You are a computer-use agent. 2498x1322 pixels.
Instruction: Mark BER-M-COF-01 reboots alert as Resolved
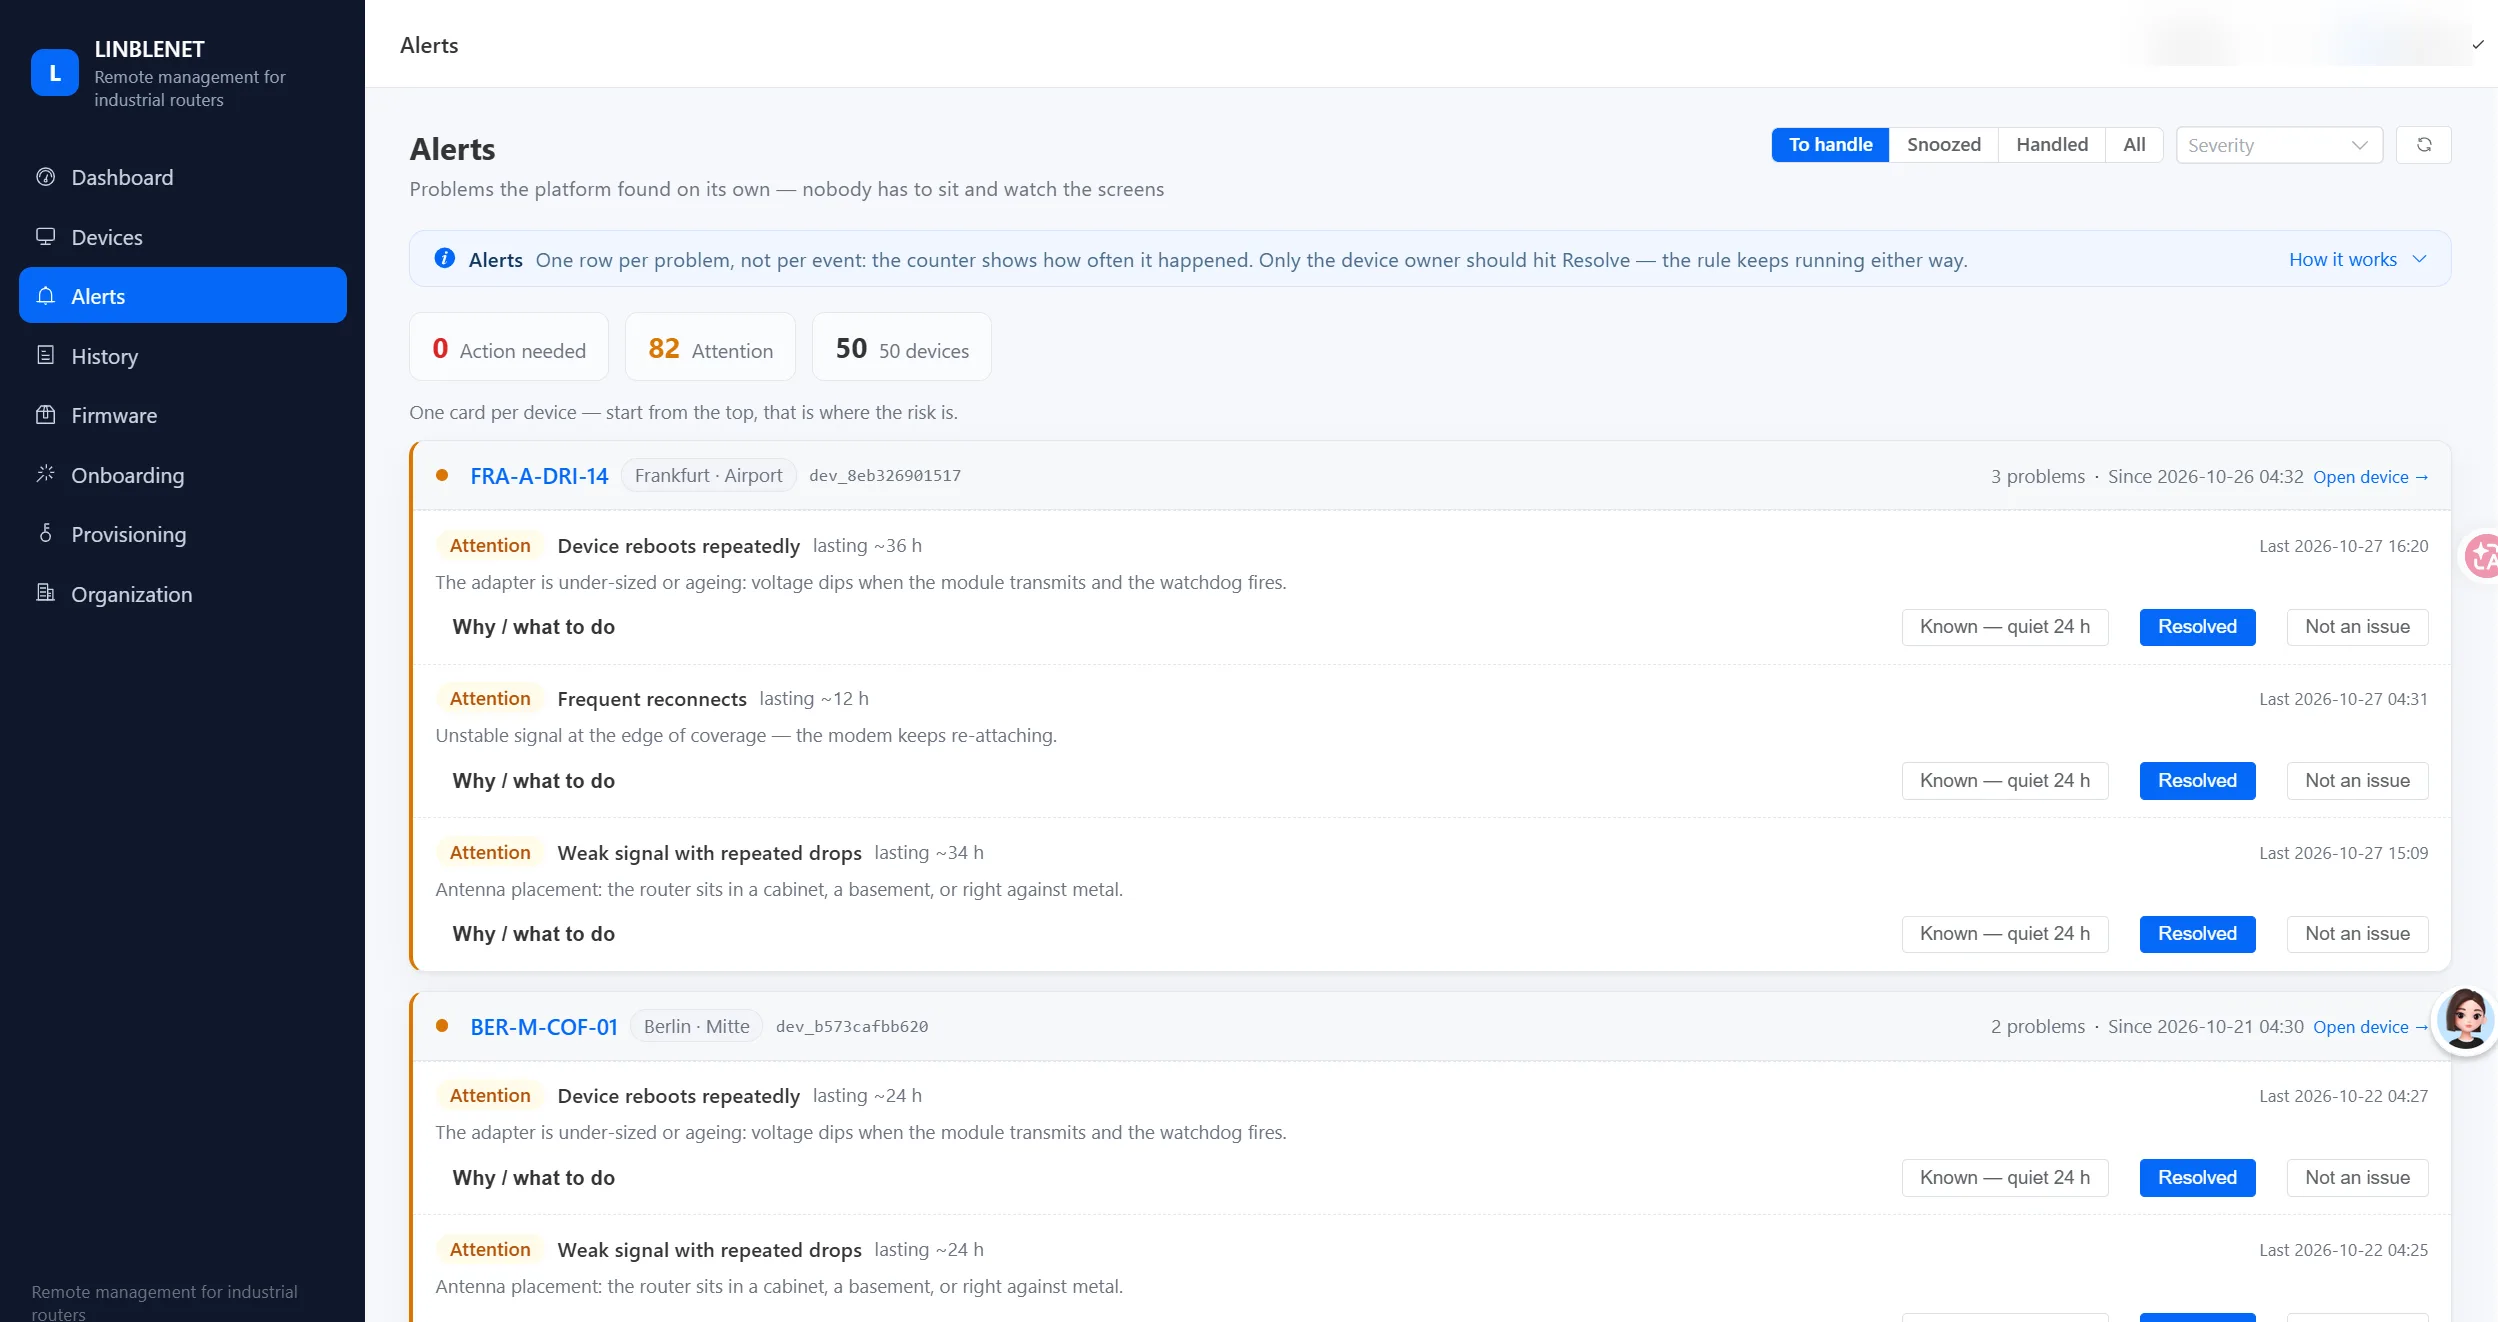pyautogui.click(x=2197, y=1178)
